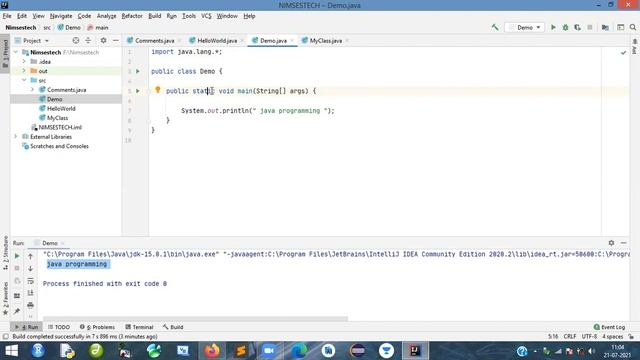Open Search Everywhere magnifier icon
Viewport: 640px width, 360px height.
pos(633,27)
